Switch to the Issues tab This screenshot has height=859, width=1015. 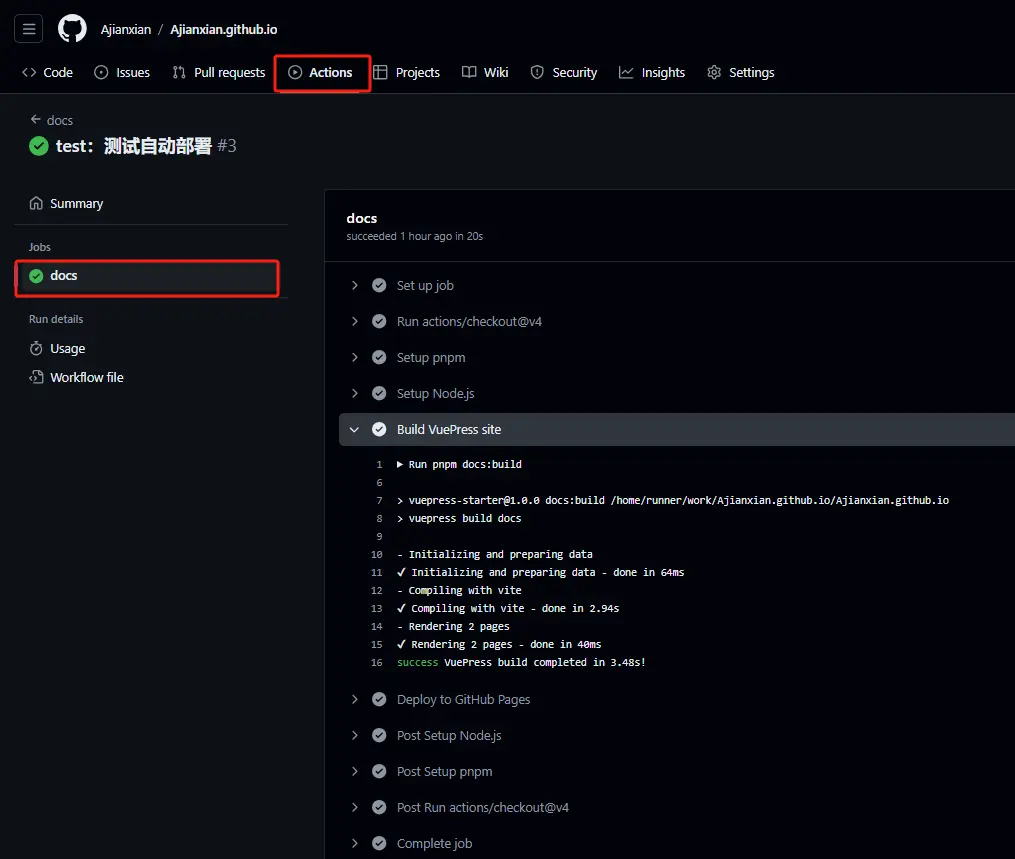point(122,73)
